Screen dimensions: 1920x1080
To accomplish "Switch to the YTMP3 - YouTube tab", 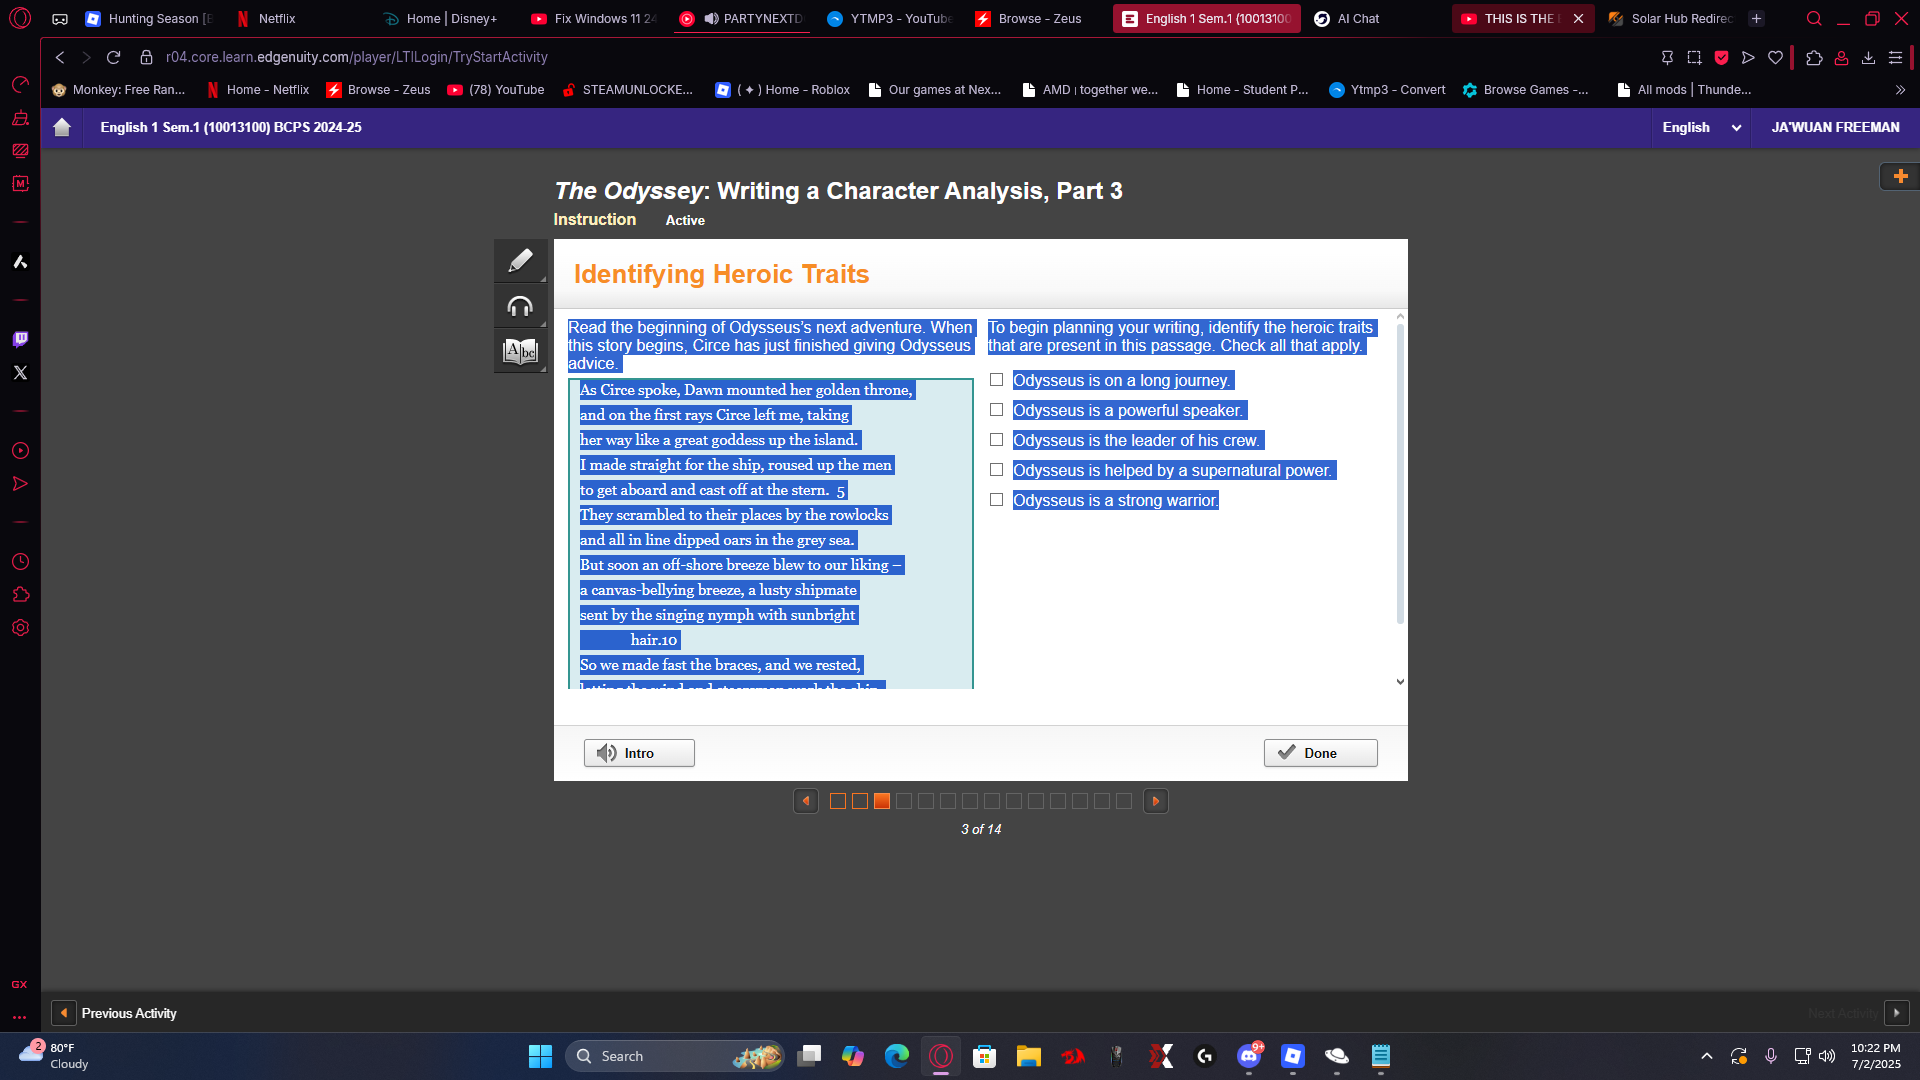I will click(x=889, y=18).
